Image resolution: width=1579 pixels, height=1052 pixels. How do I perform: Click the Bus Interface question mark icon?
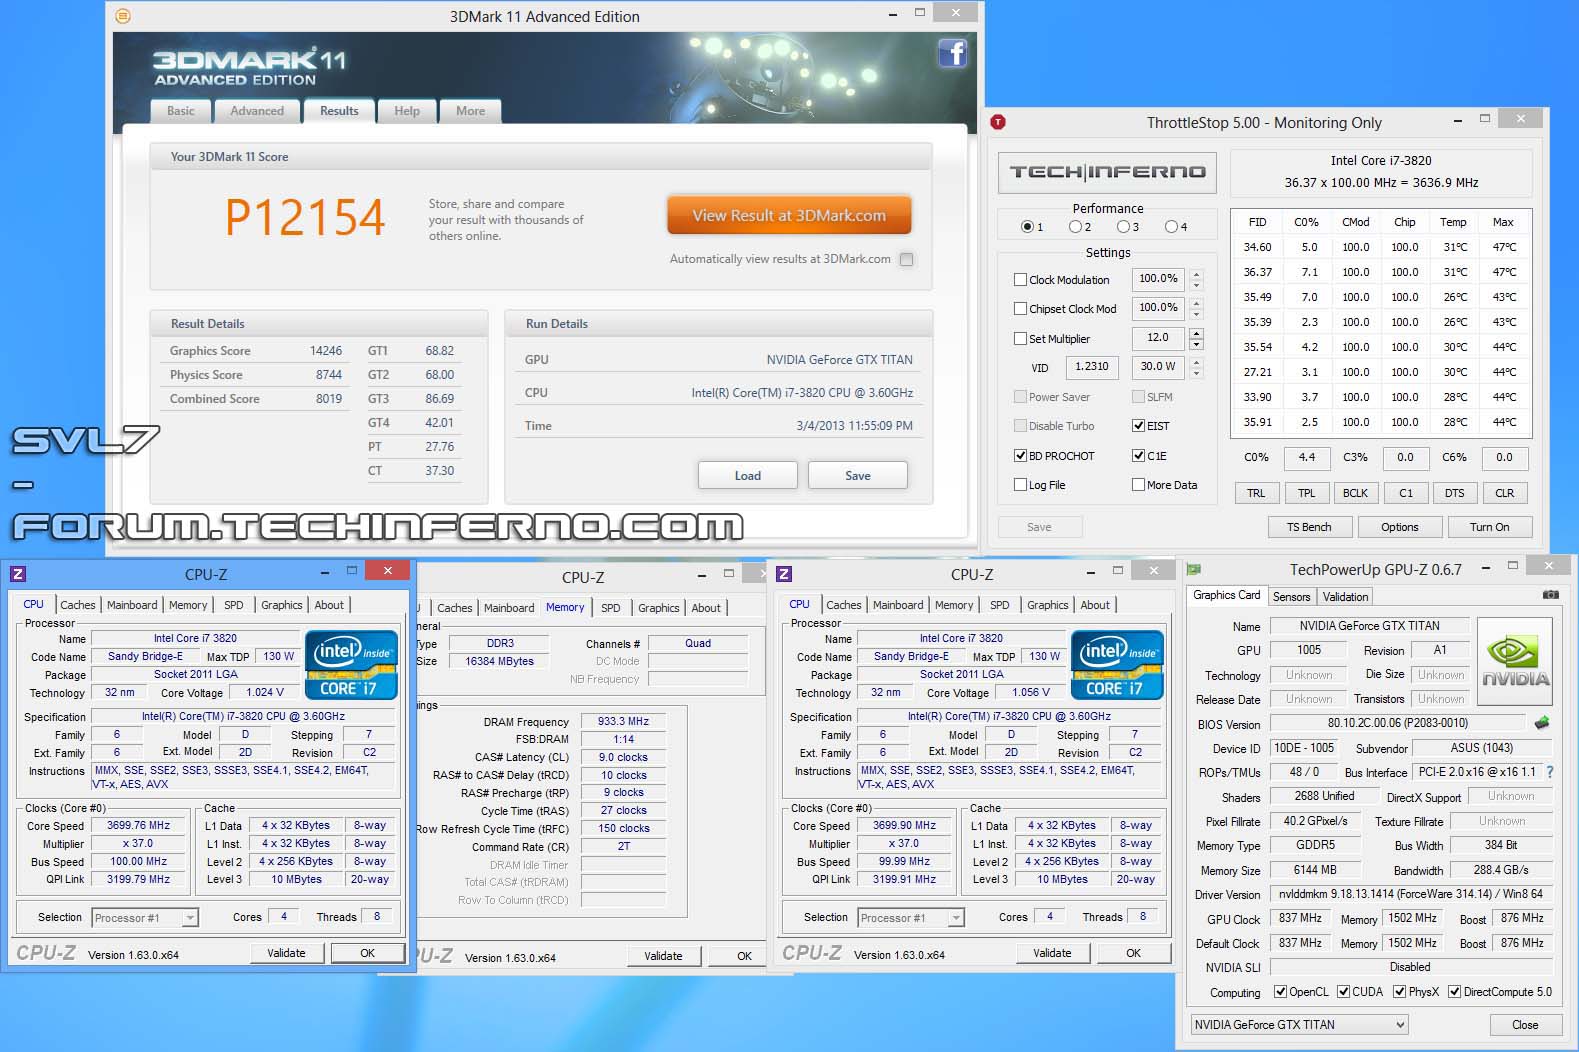(1550, 772)
